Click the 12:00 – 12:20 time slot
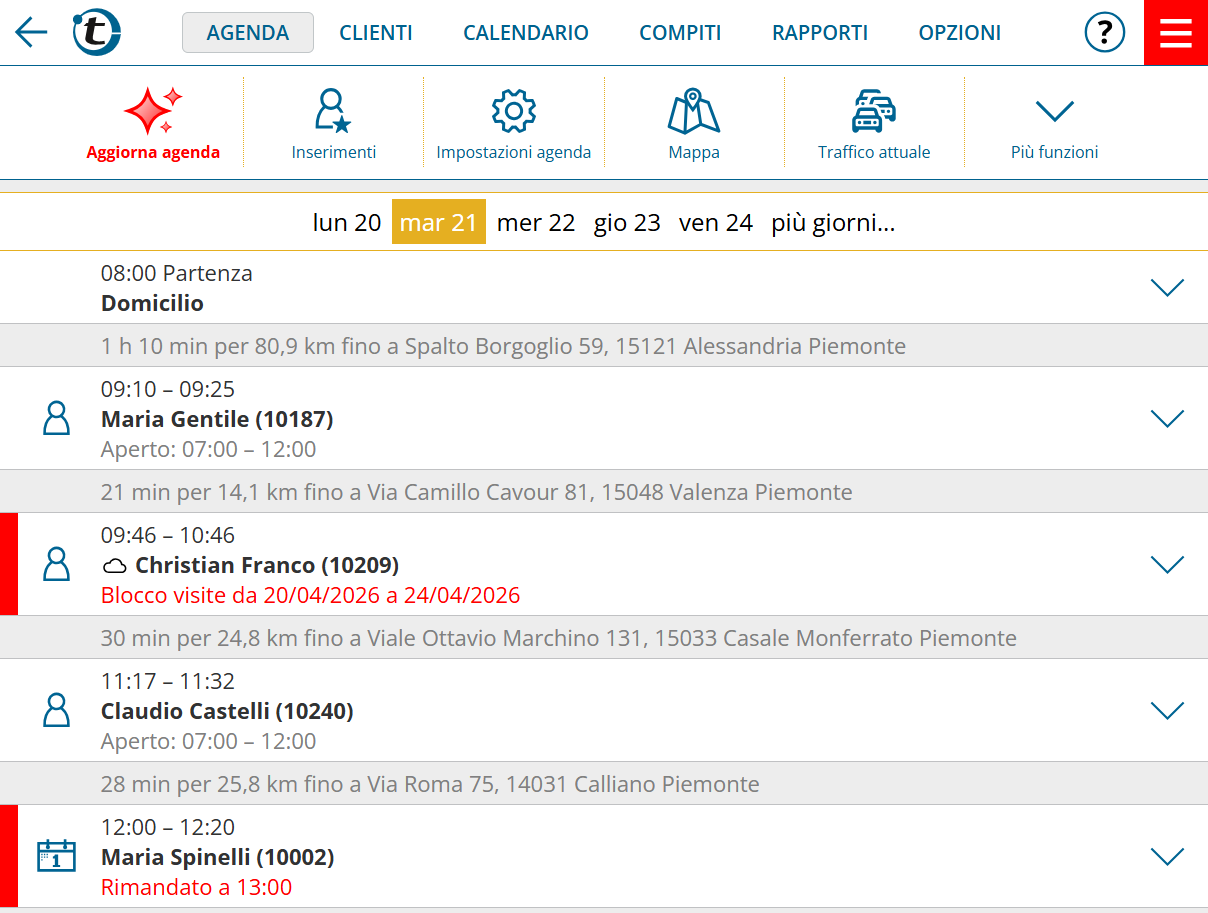The width and height of the screenshot is (1208, 913). [168, 827]
